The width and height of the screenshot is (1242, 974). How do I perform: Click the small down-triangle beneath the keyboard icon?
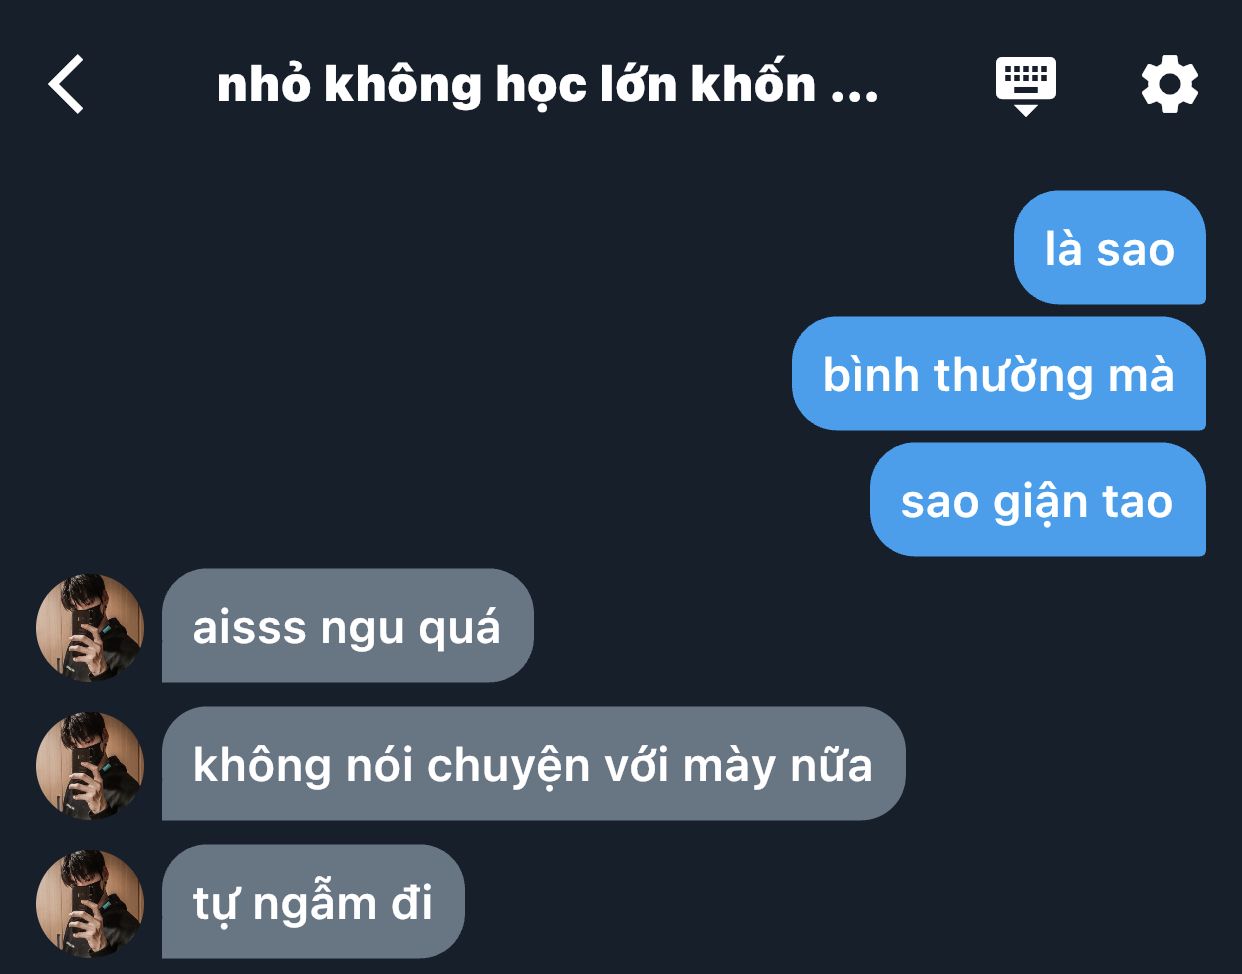click(1026, 110)
